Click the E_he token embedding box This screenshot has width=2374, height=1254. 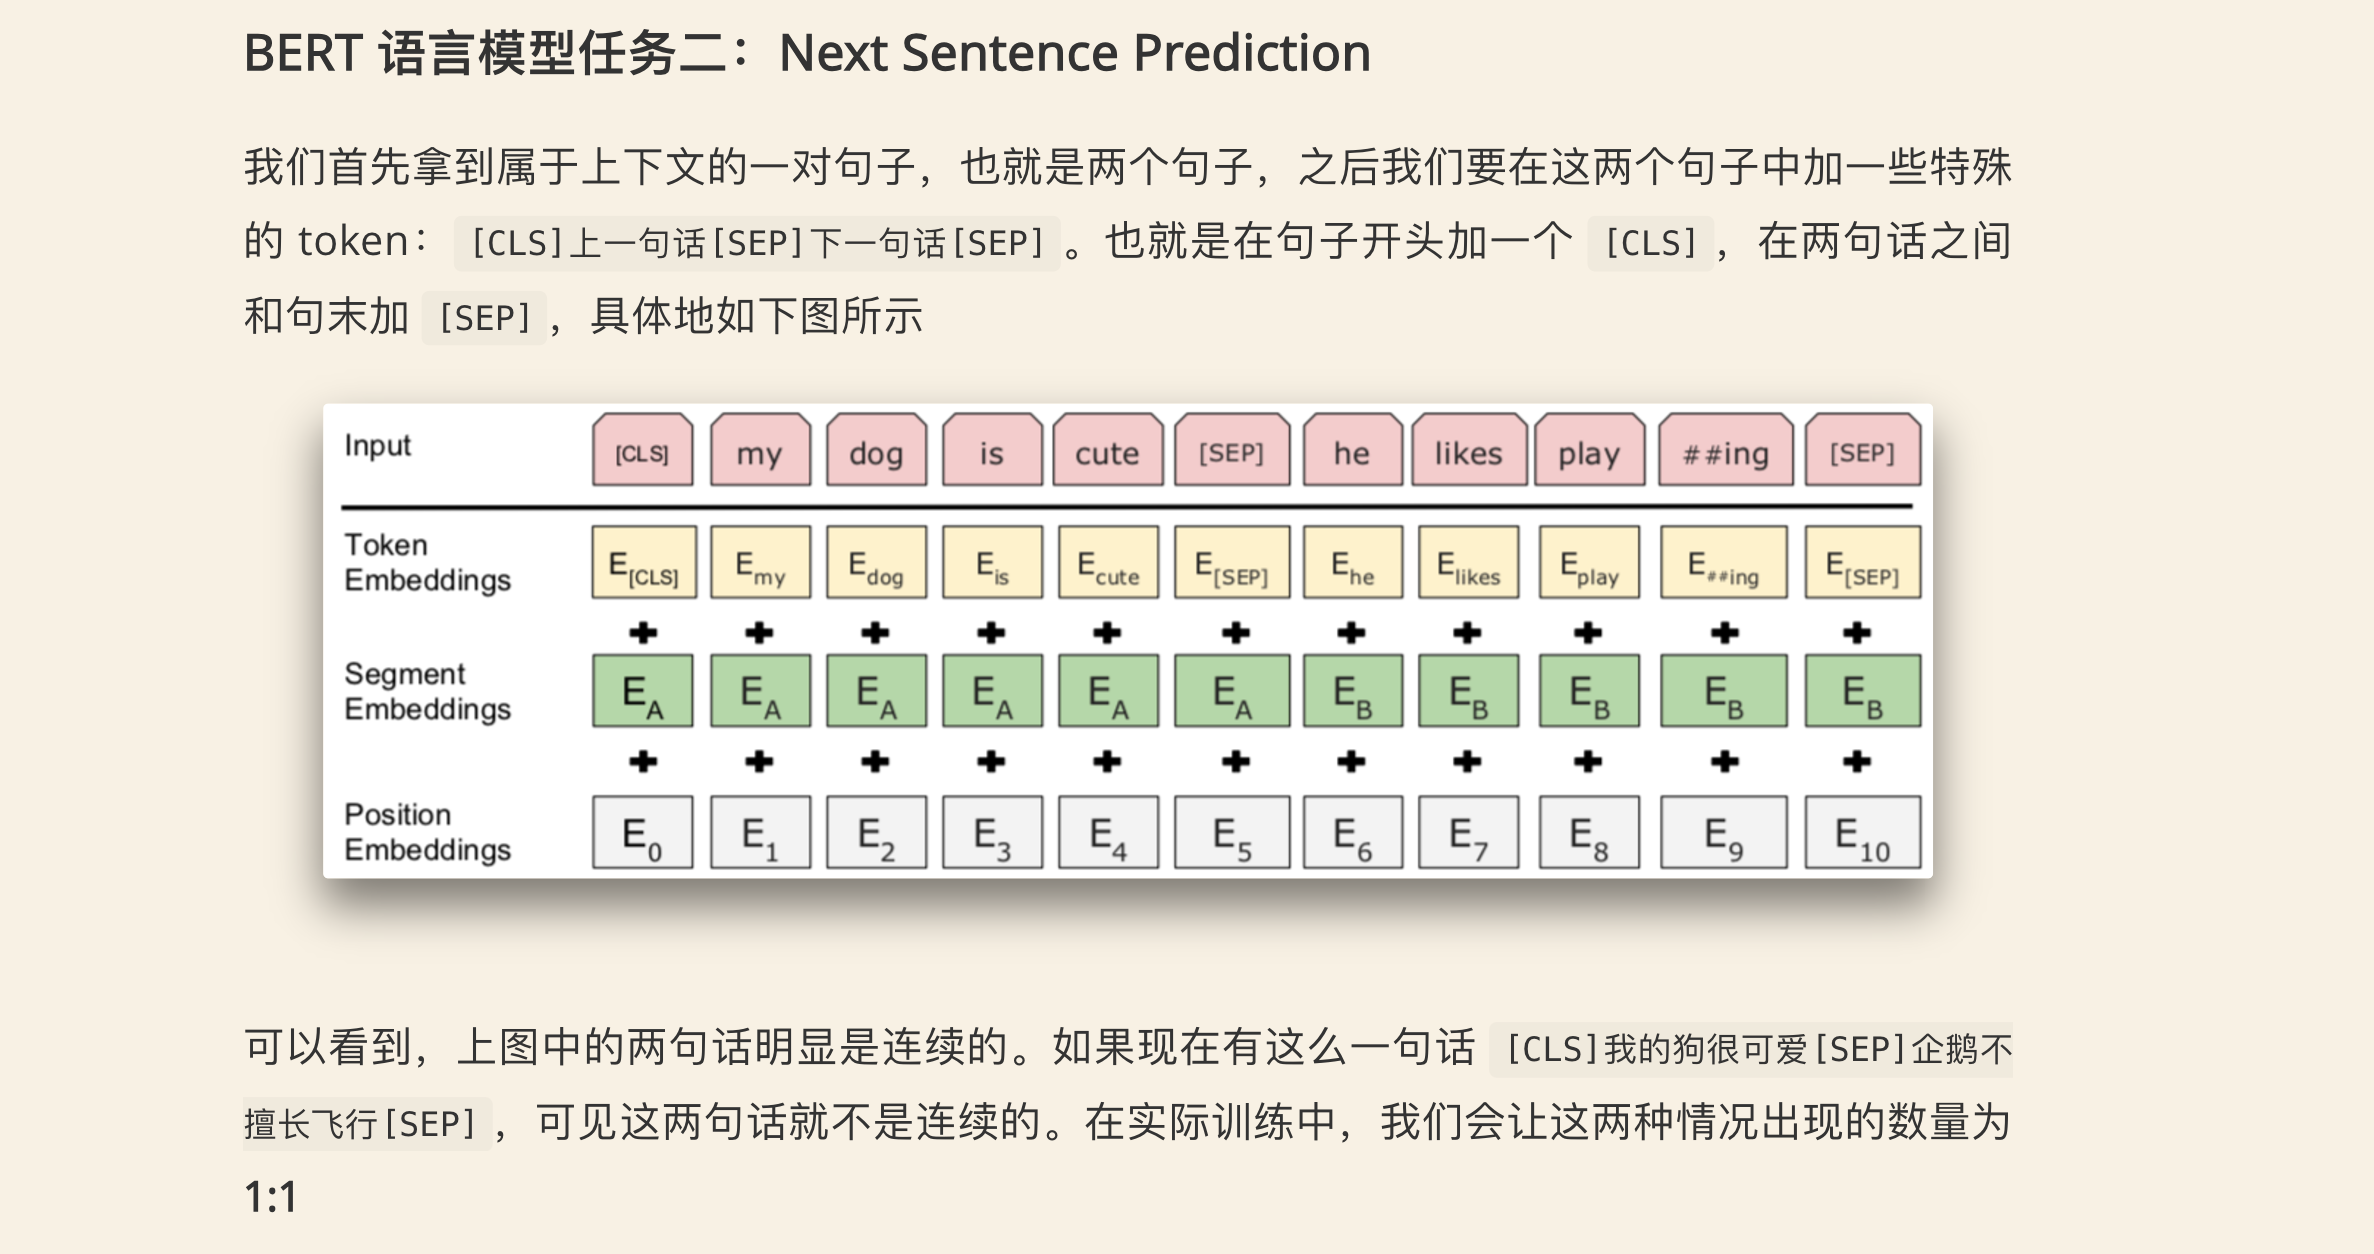1352,563
